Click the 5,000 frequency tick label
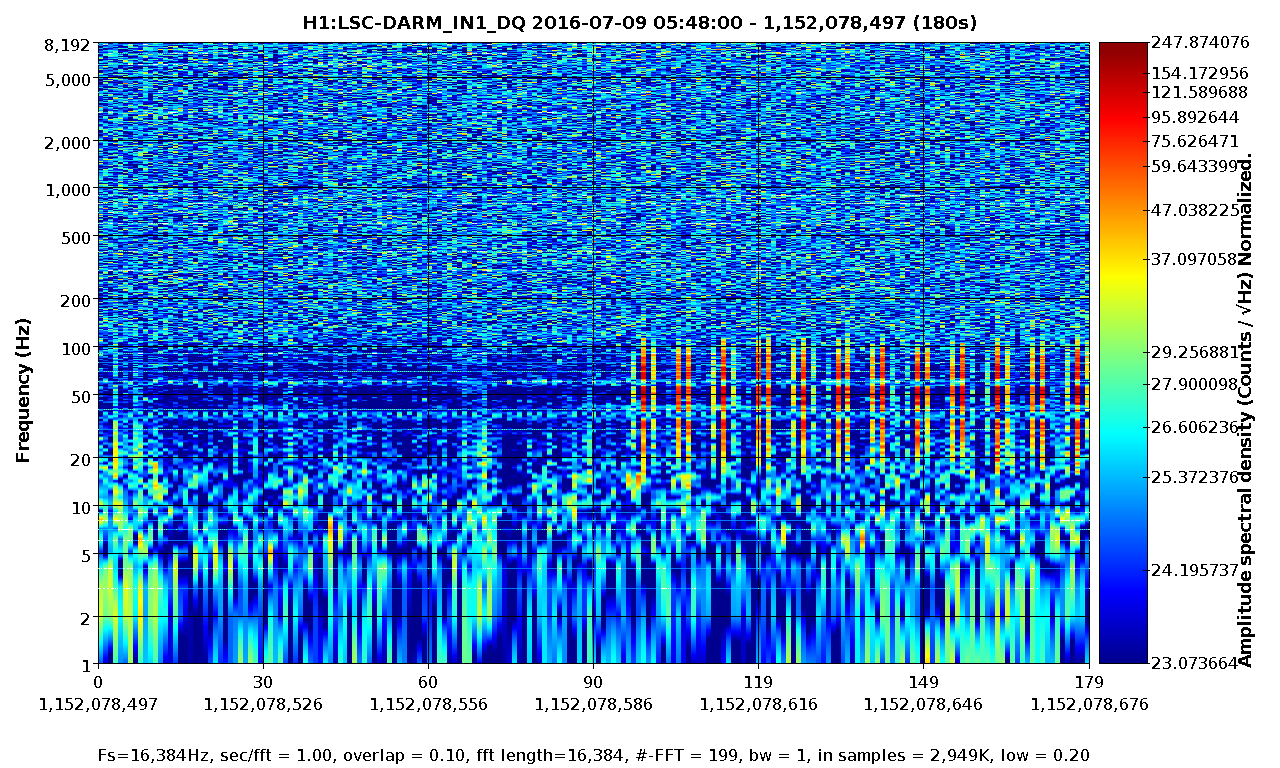 (67, 79)
